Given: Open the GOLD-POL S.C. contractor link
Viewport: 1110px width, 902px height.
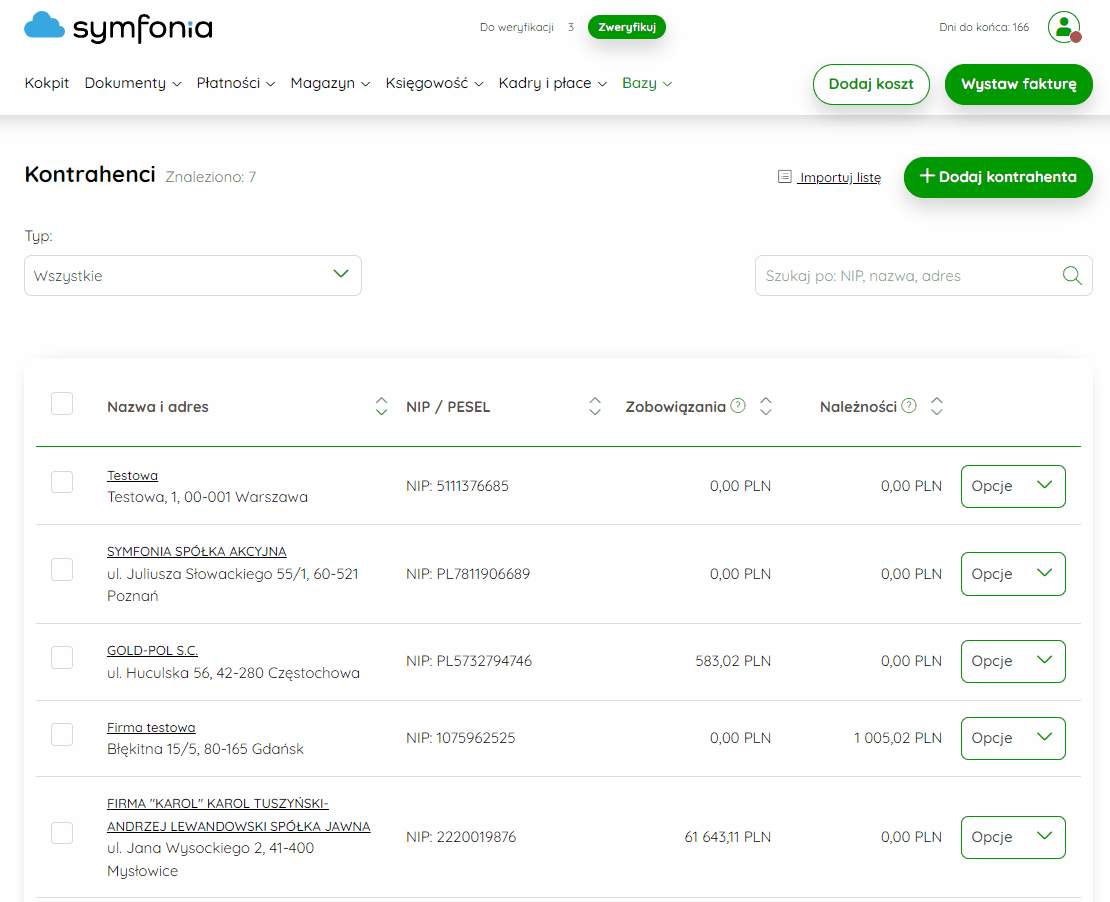Looking at the screenshot, I should coord(152,651).
